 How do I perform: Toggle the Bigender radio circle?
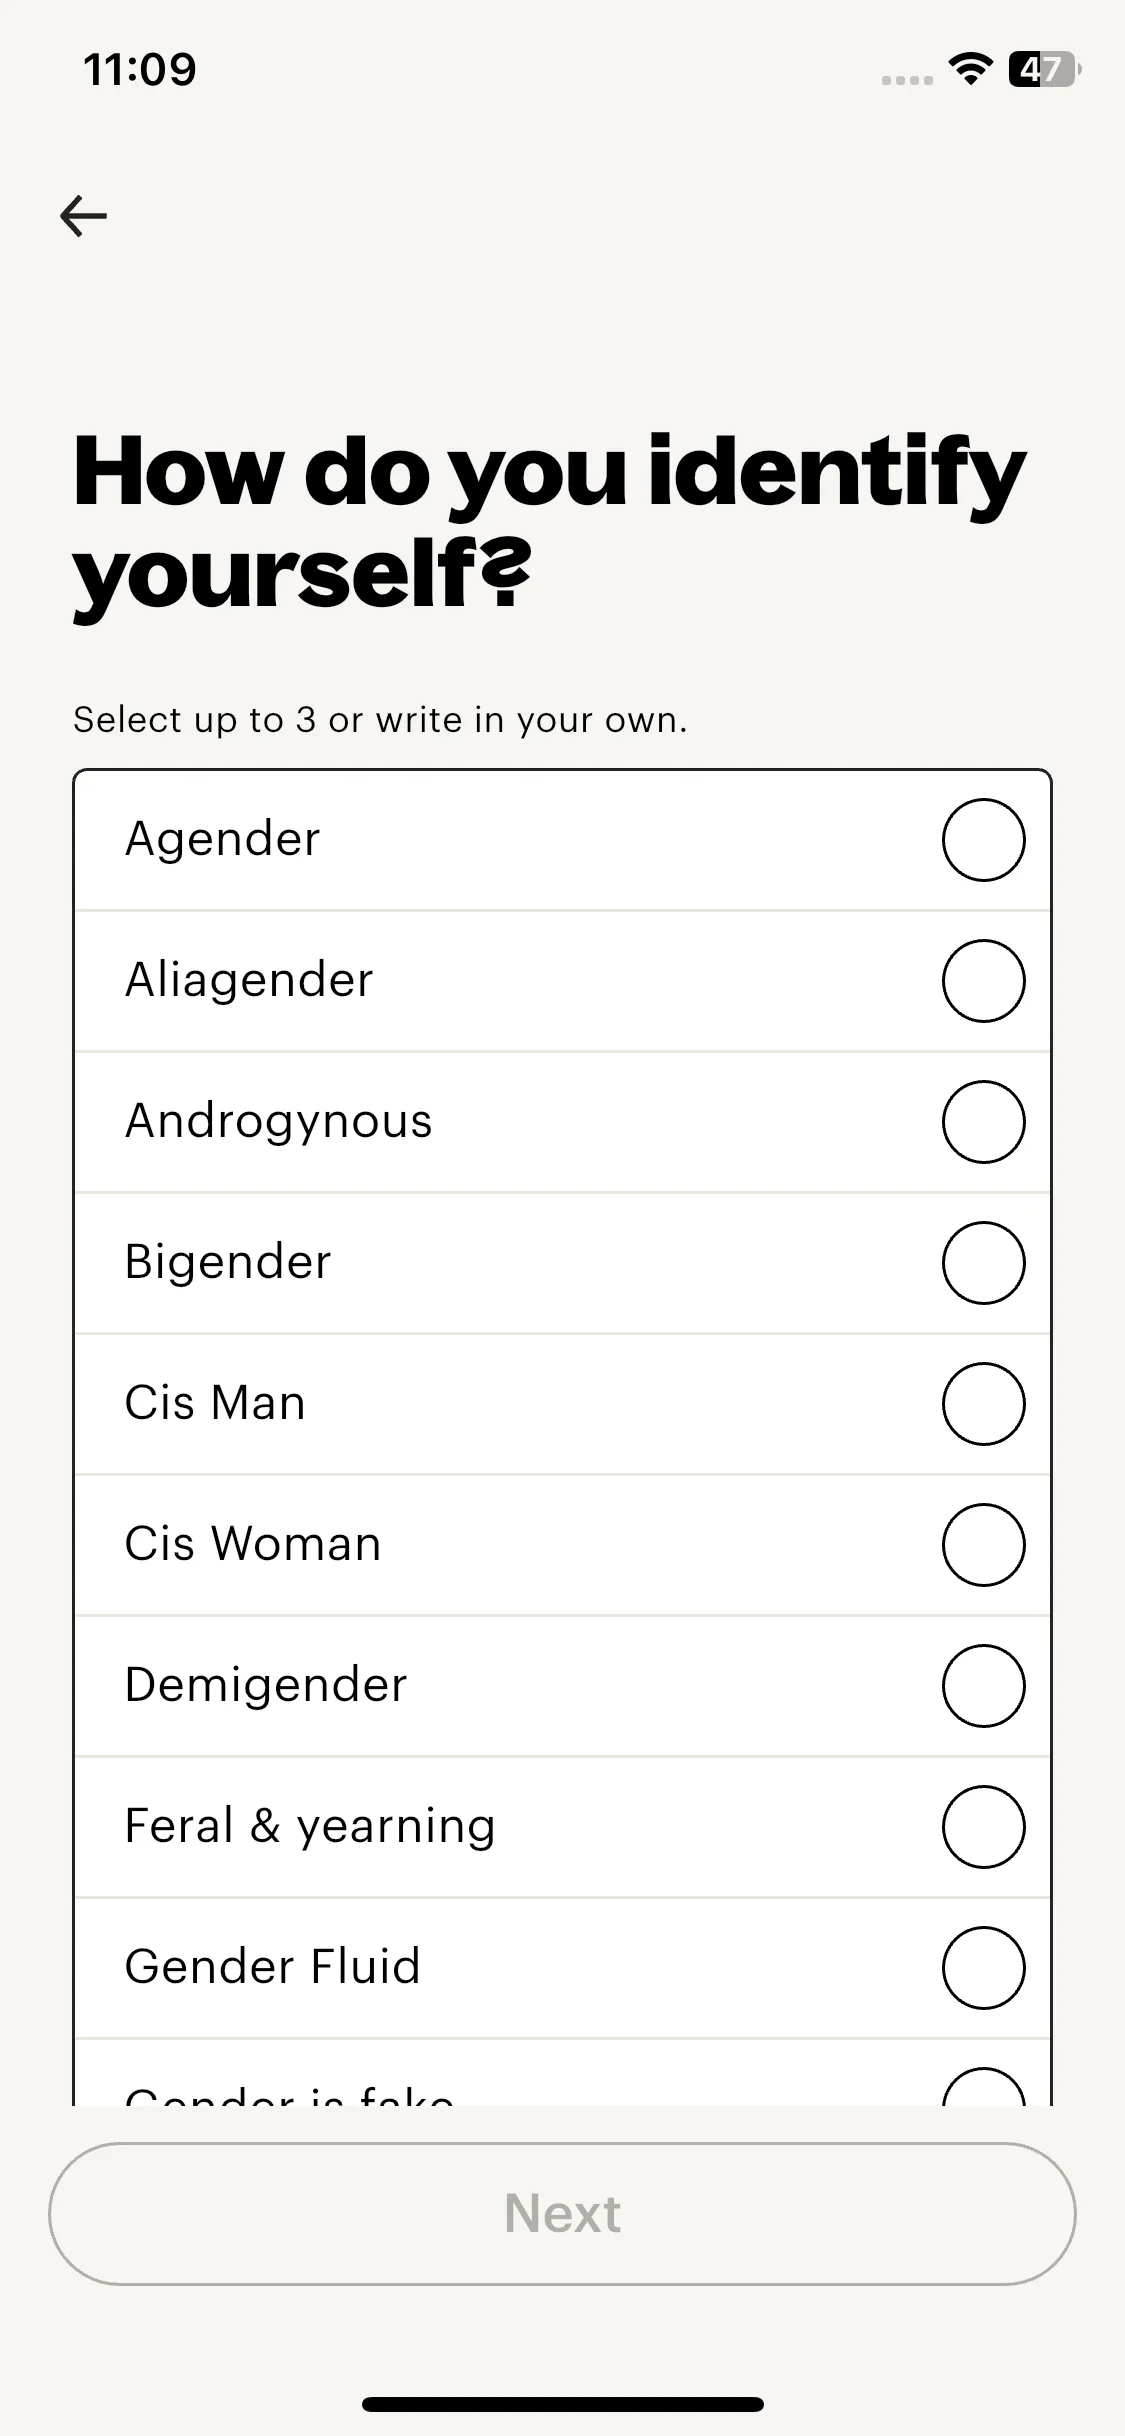coord(983,1263)
